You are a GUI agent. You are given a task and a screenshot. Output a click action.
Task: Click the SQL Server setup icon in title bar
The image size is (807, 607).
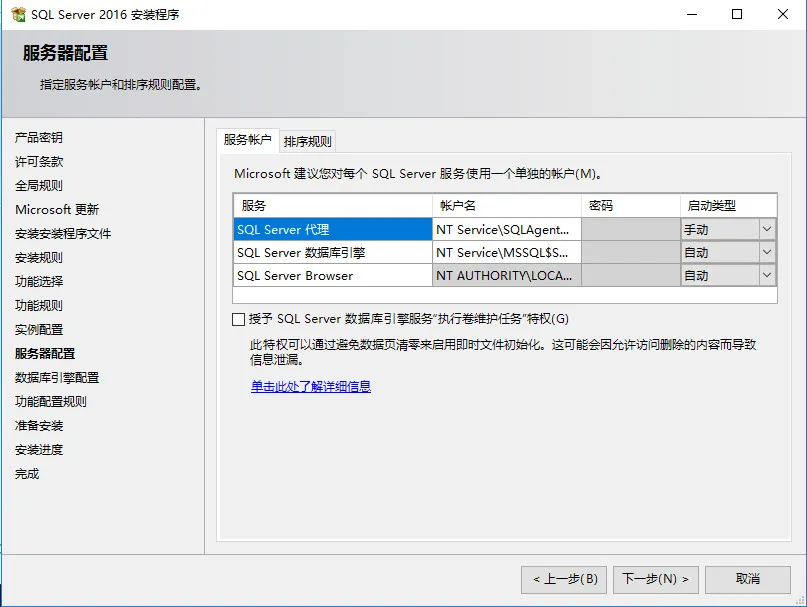point(18,14)
